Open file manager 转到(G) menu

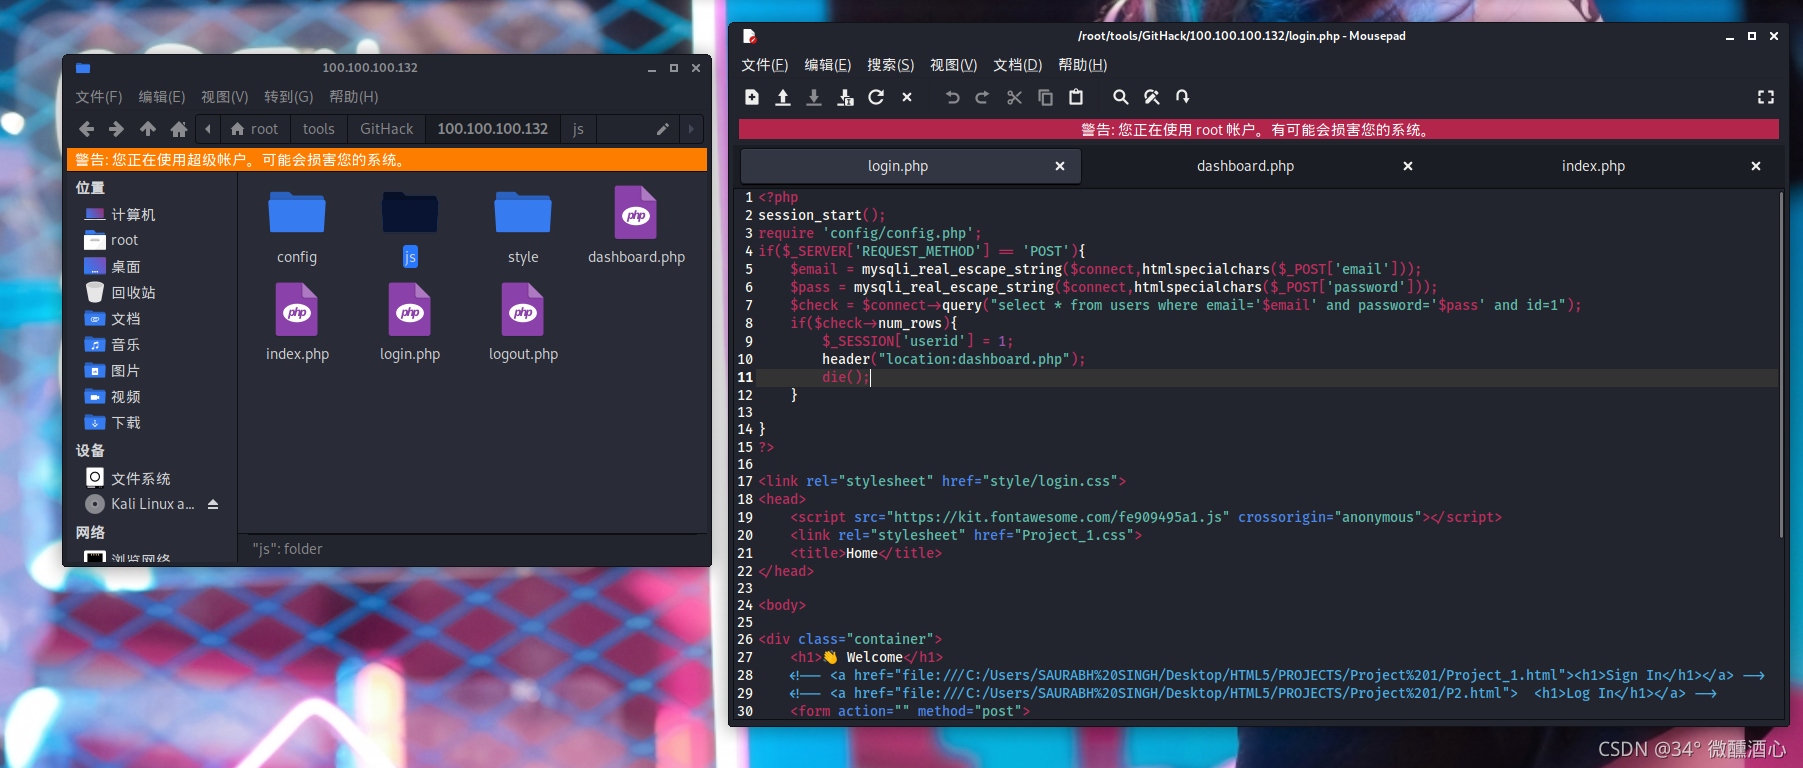click(x=288, y=97)
